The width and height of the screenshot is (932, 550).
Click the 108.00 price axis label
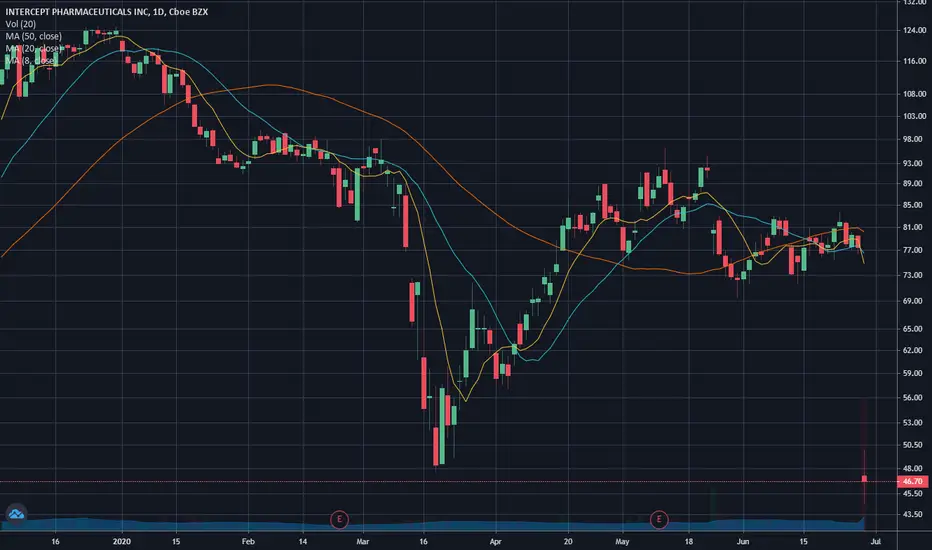pyautogui.click(x=914, y=93)
